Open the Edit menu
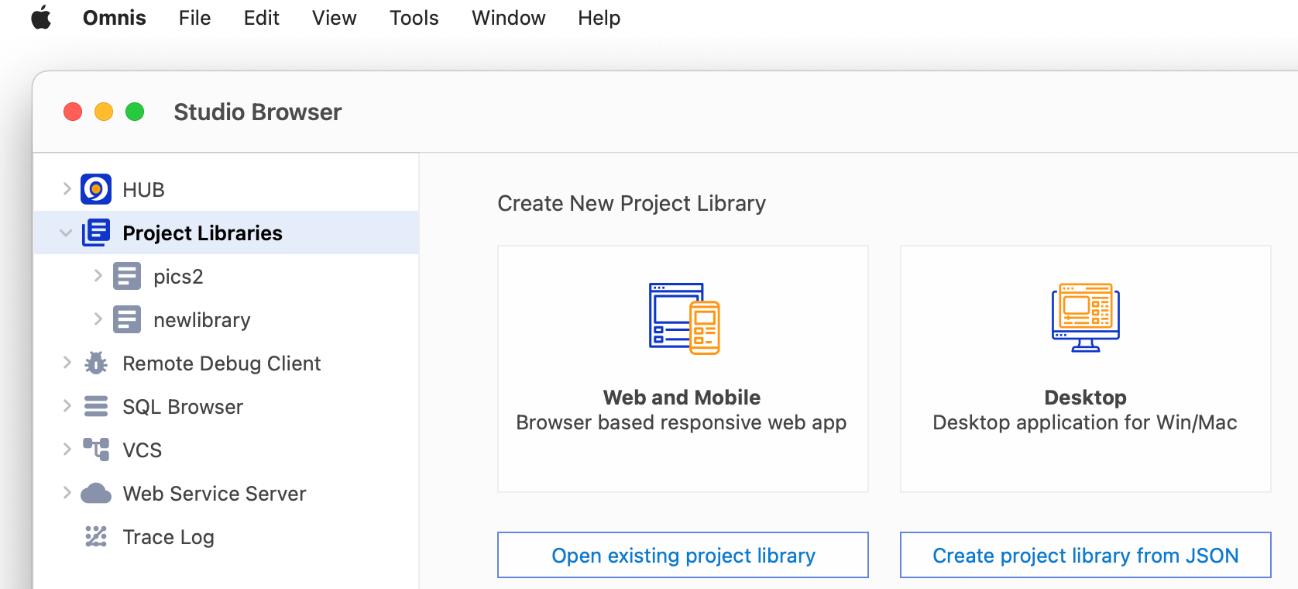The image size is (1298, 589). [262, 18]
